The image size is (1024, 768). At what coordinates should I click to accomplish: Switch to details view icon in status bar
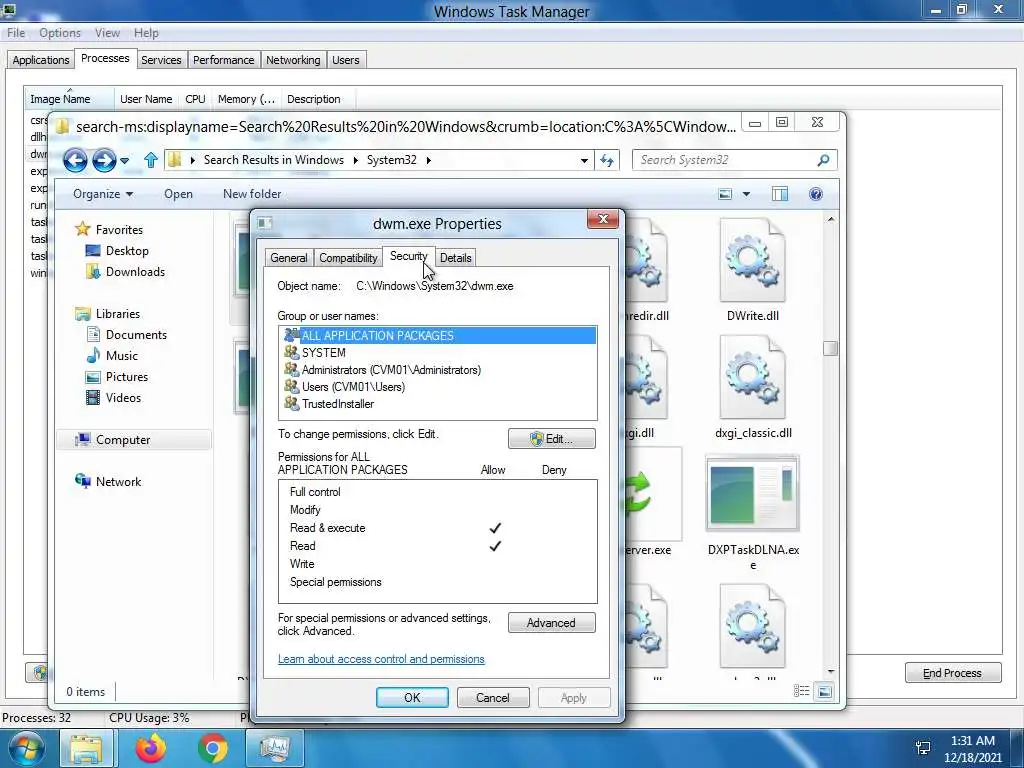click(x=801, y=691)
